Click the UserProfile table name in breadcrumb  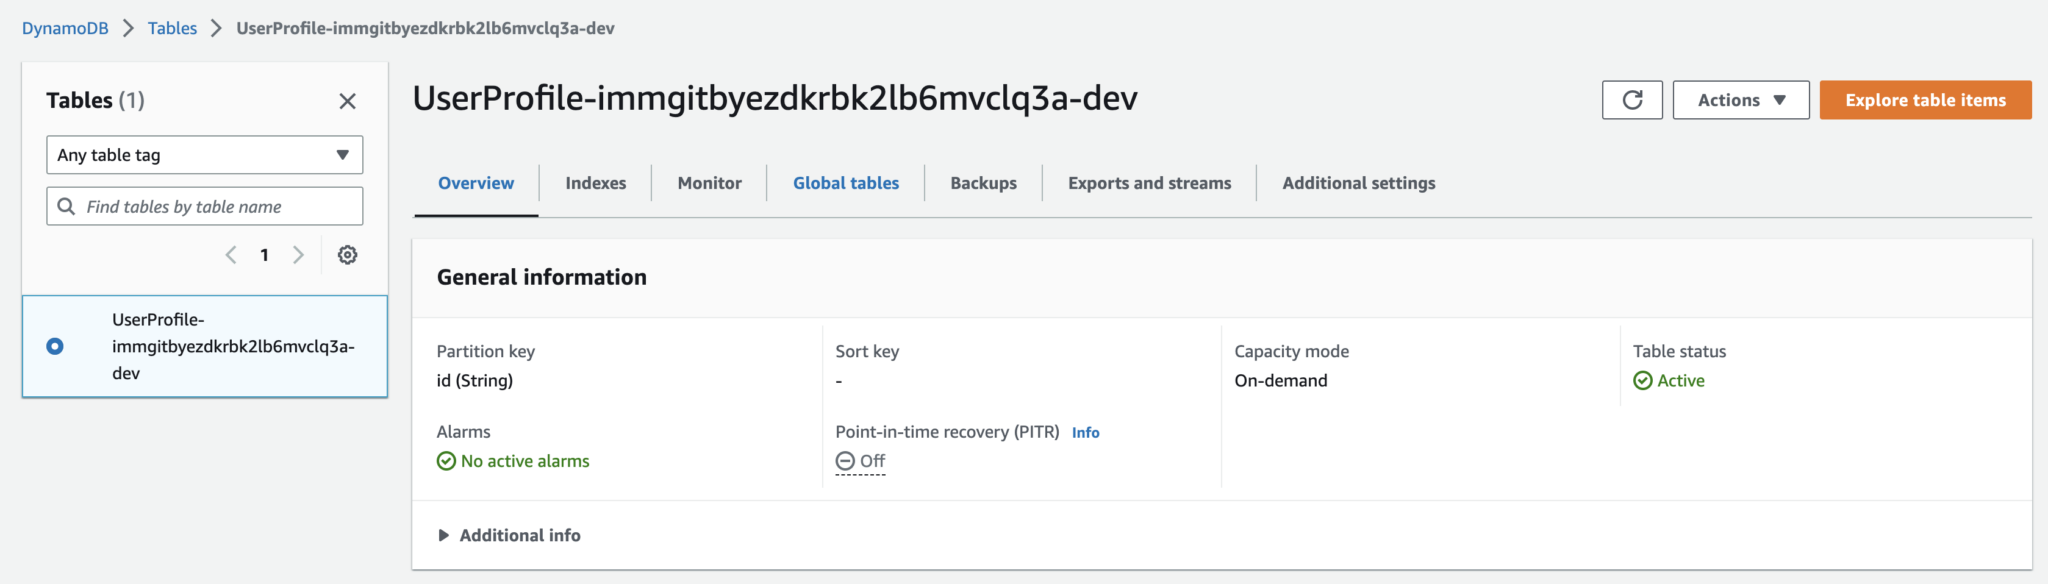point(426,28)
